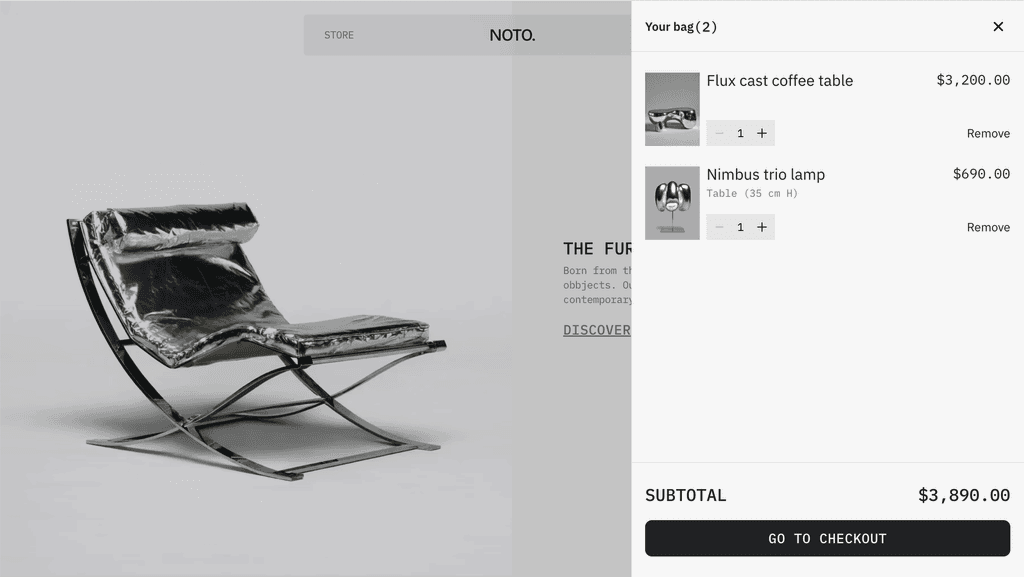The image size is (1024, 577).
Task: Click the Flux coffee table quantity field
Action: [x=741, y=133]
